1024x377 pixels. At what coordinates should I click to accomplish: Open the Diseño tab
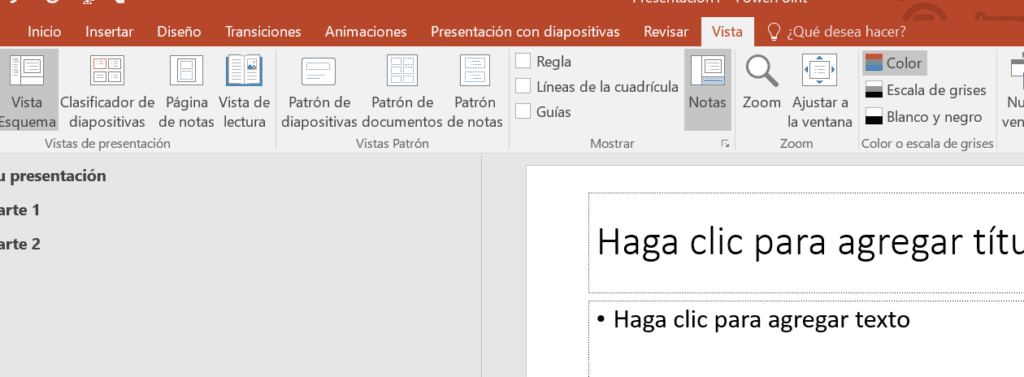pos(179,31)
